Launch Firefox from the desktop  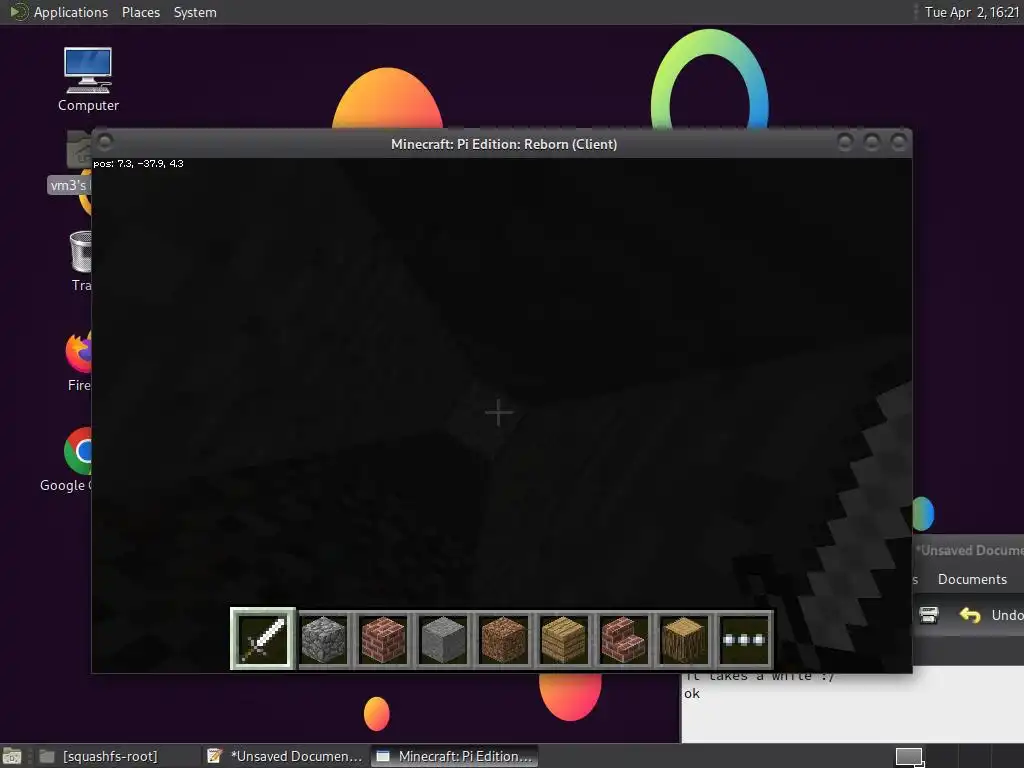point(79,360)
